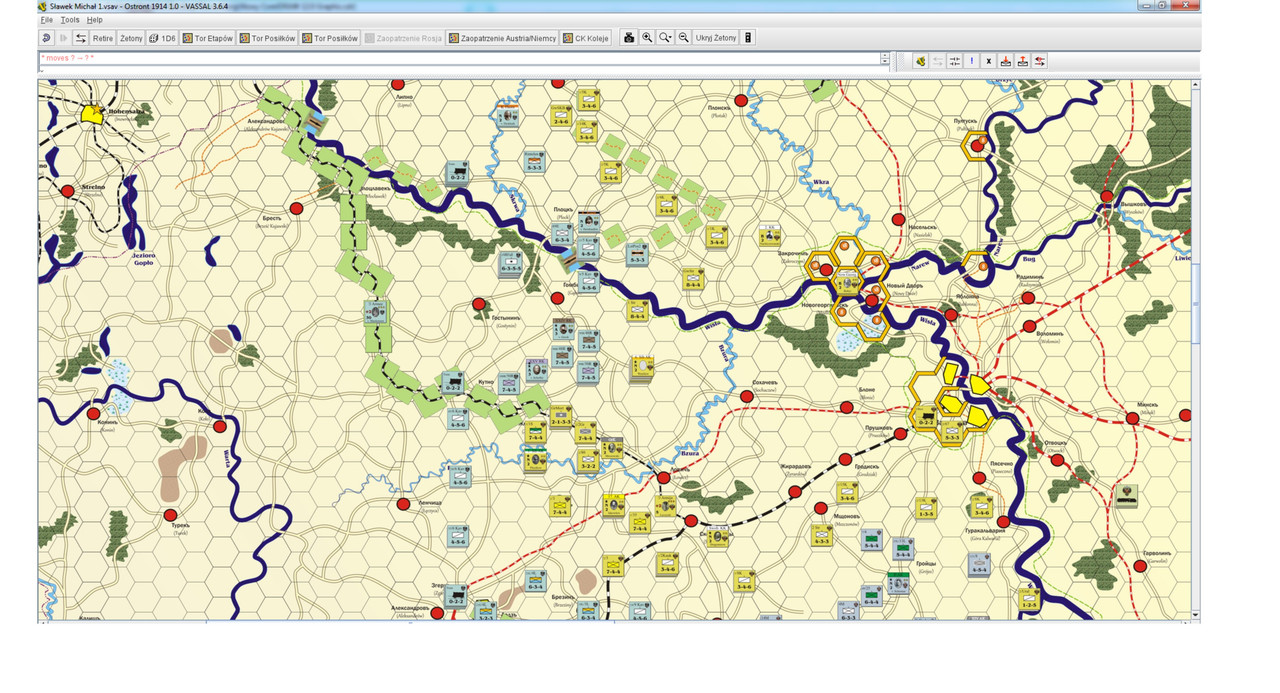The image size is (1280, 693).
Task: Click the Blonie red town marker
Action: coord(847,407)
